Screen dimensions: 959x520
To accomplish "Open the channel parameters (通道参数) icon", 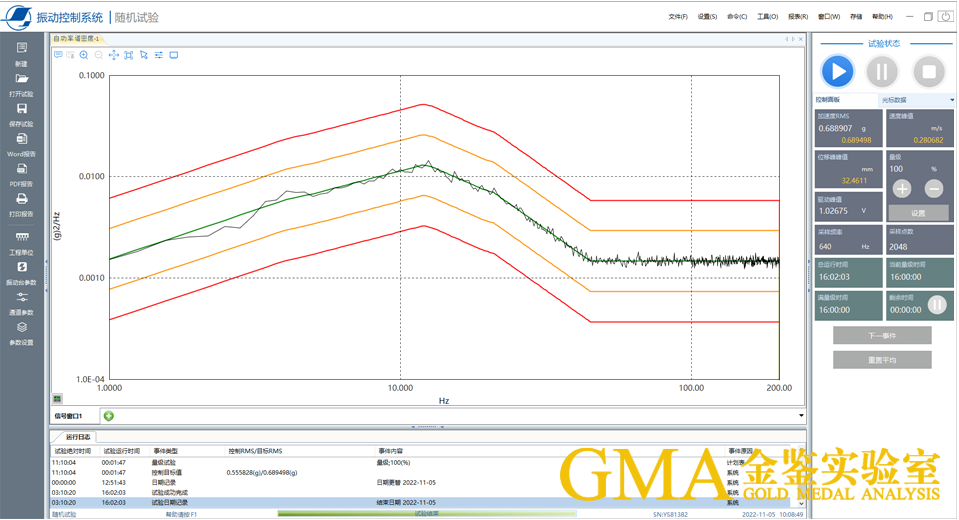I will point(22,297).
